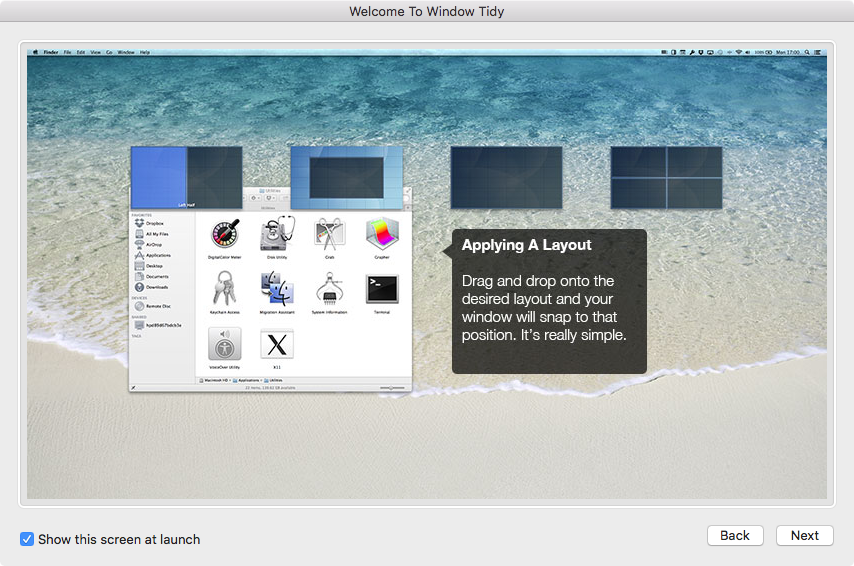This screenshot has height=566, width=854.
Task: Open the File menu in the tutorial
Action: (68, 52)
